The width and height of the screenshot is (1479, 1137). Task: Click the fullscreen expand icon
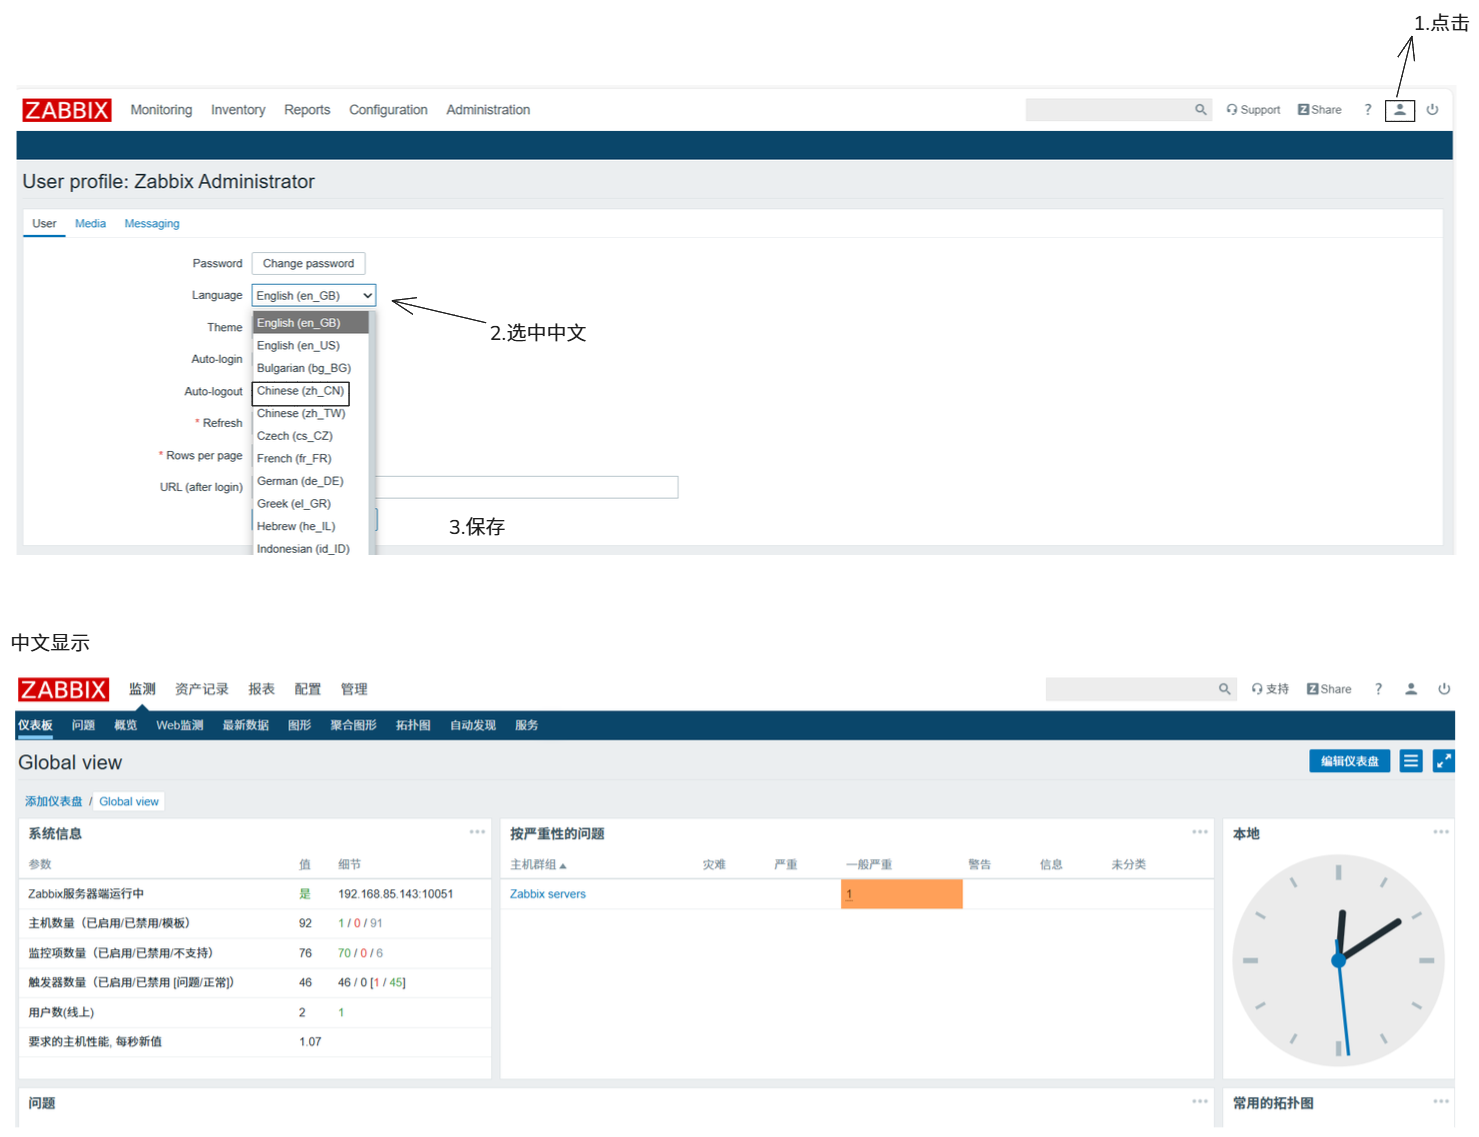[1444, 761]
